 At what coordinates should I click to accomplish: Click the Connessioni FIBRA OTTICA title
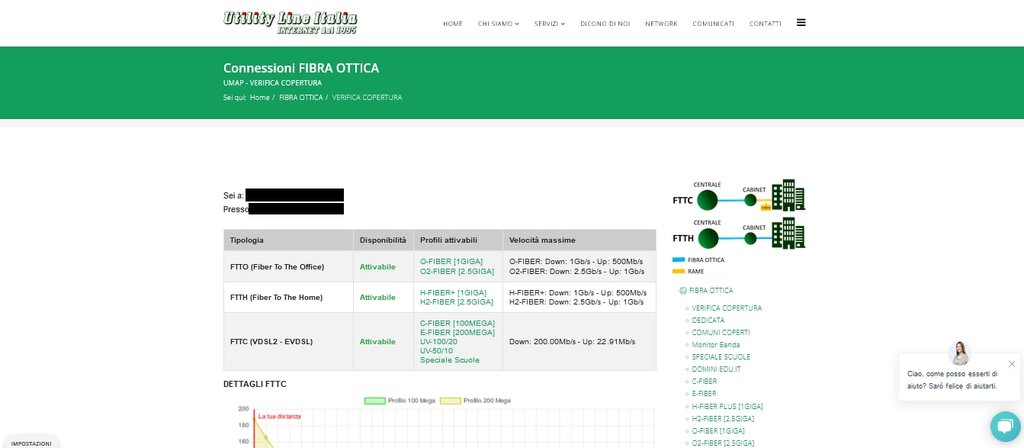tap(301, 68)
